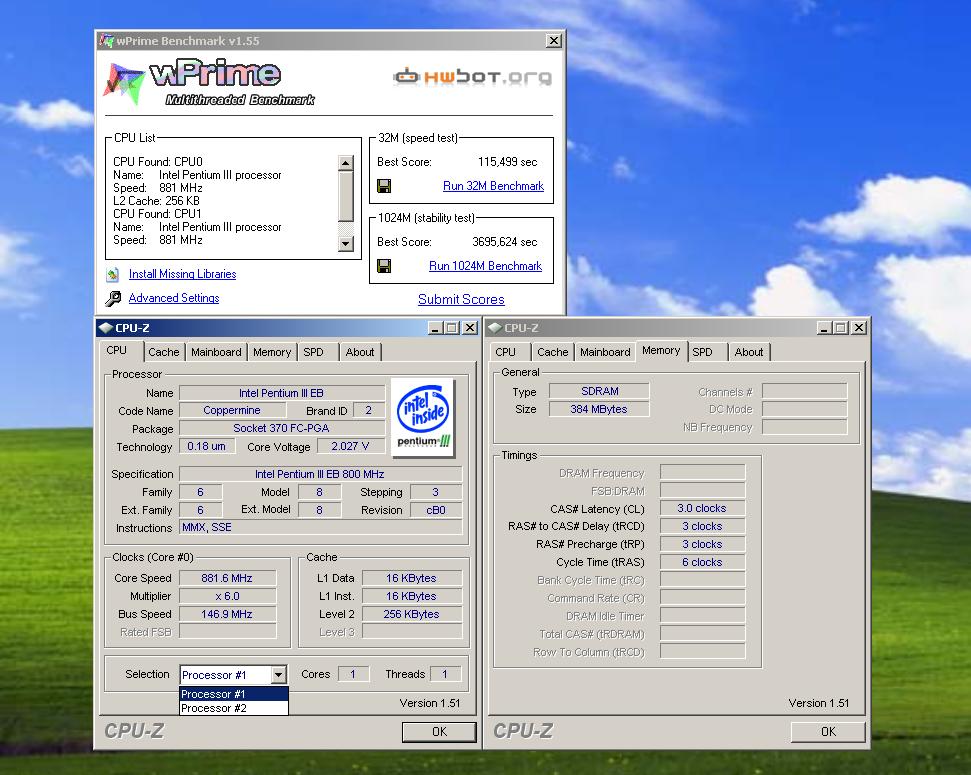Run the 32M benchmark
This screenshot has height=775, width=971.
coord(493,186)
